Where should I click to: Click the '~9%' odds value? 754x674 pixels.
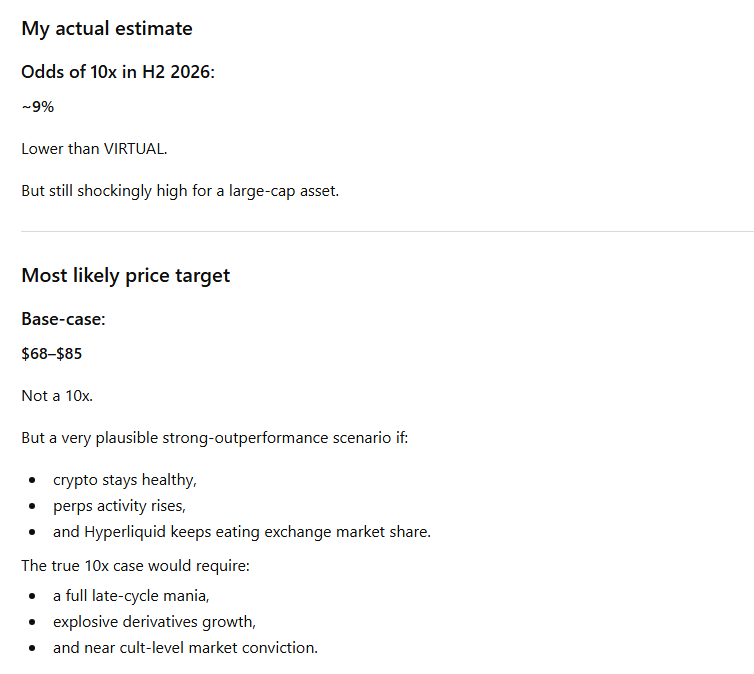(38, 107)
